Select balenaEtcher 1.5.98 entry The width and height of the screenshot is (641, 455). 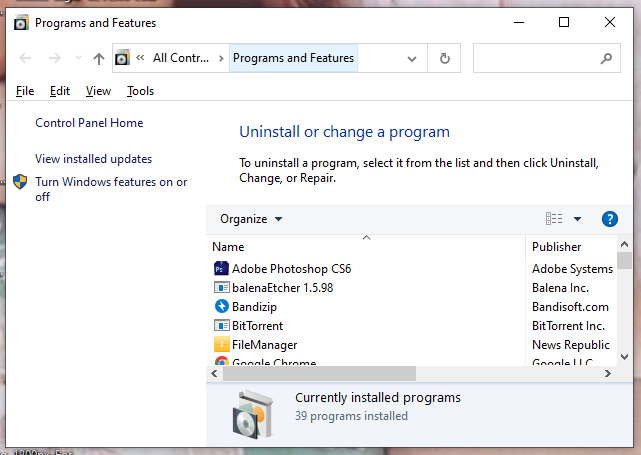coord(282,288)
